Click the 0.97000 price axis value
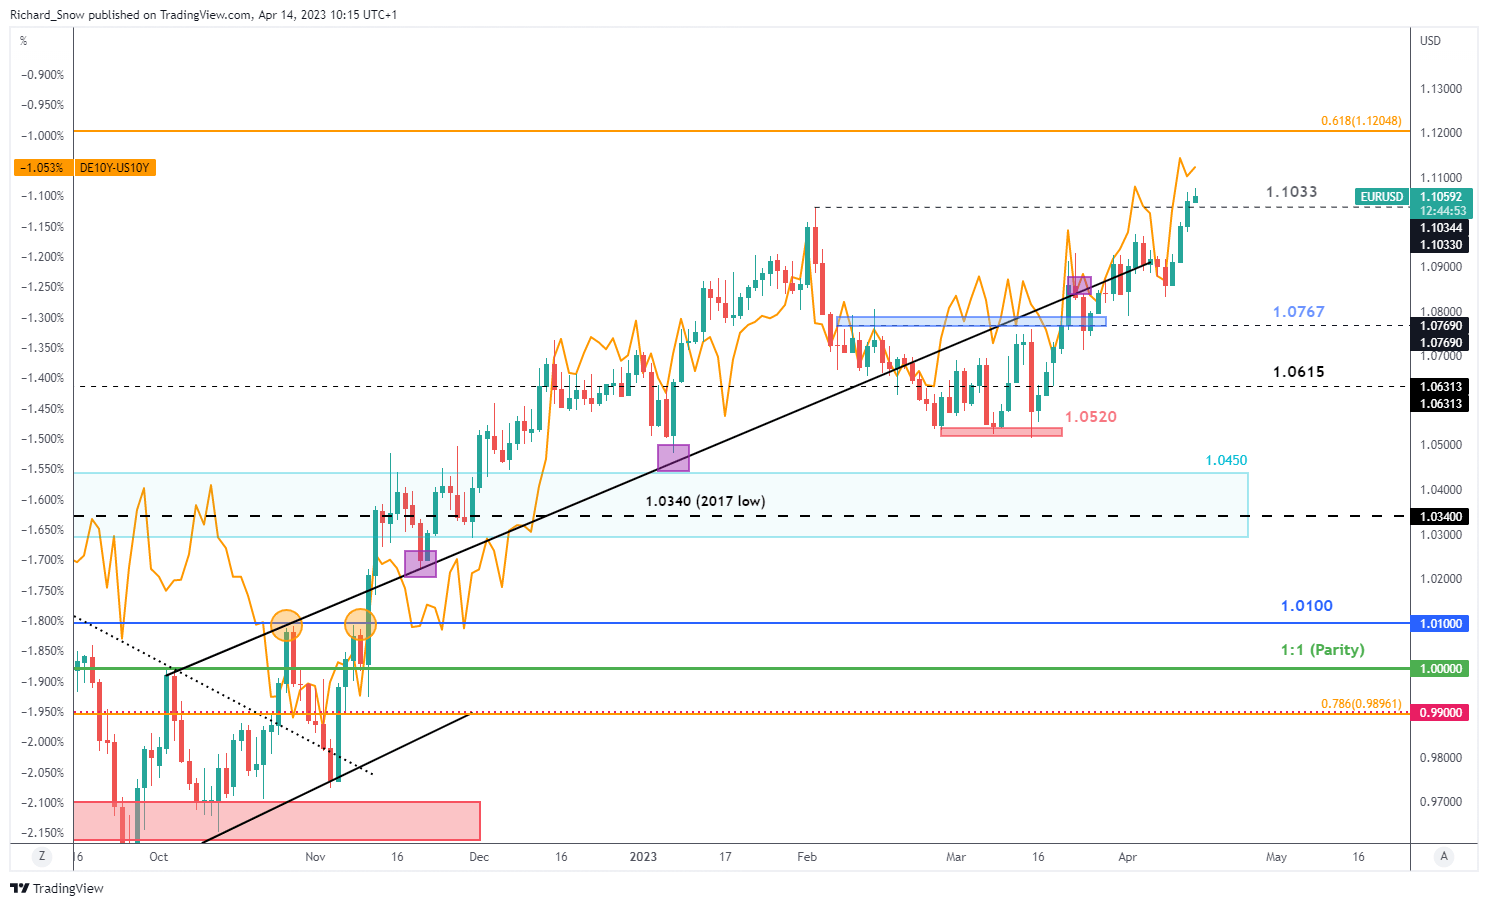This screenshot has height=906, width=1488. click(x=1441, y=802)
